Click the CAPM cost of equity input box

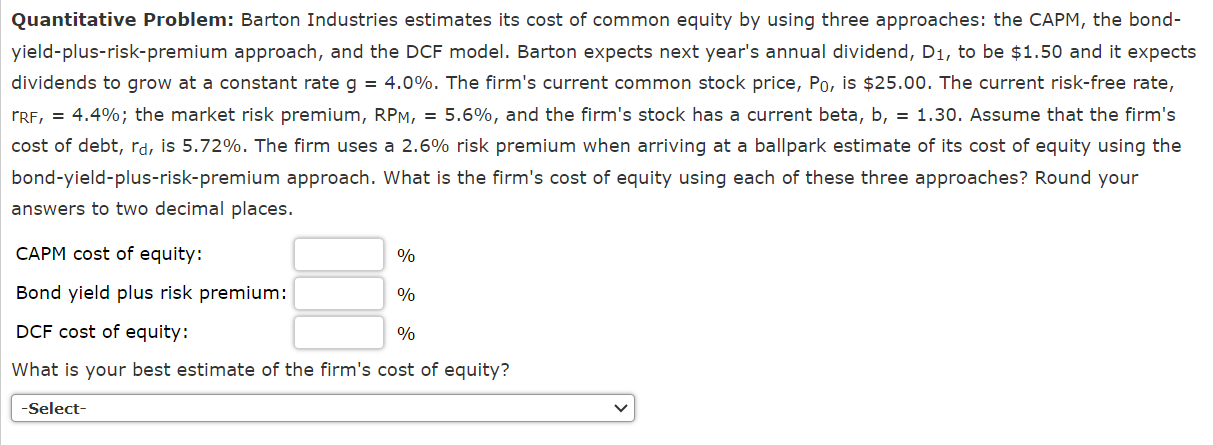[338, 254]
